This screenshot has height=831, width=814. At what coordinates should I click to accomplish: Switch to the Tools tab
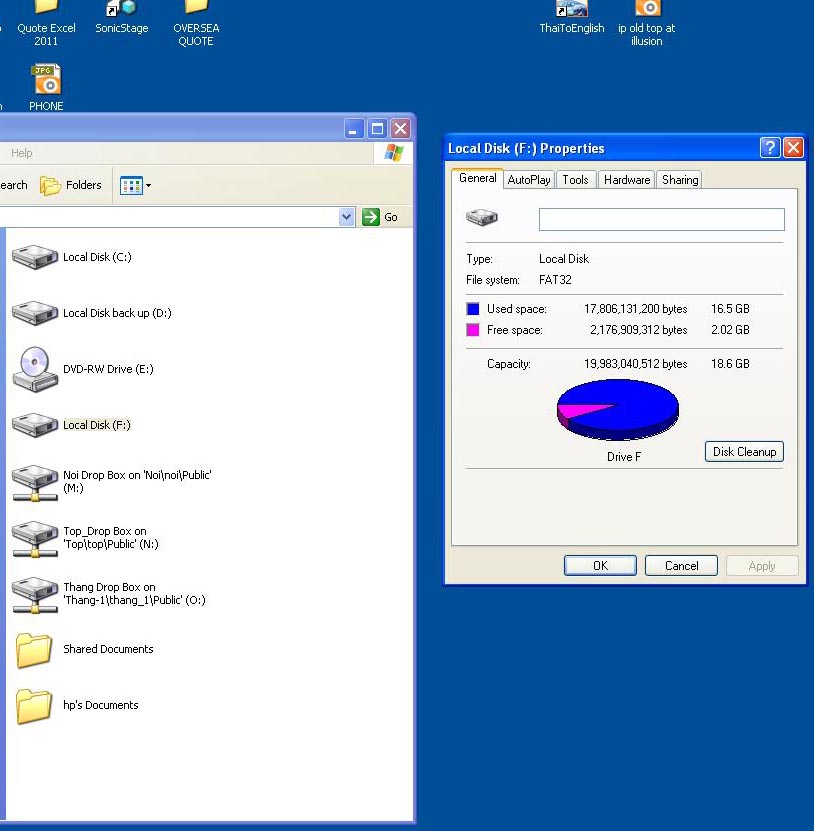[x=575, y=180]
